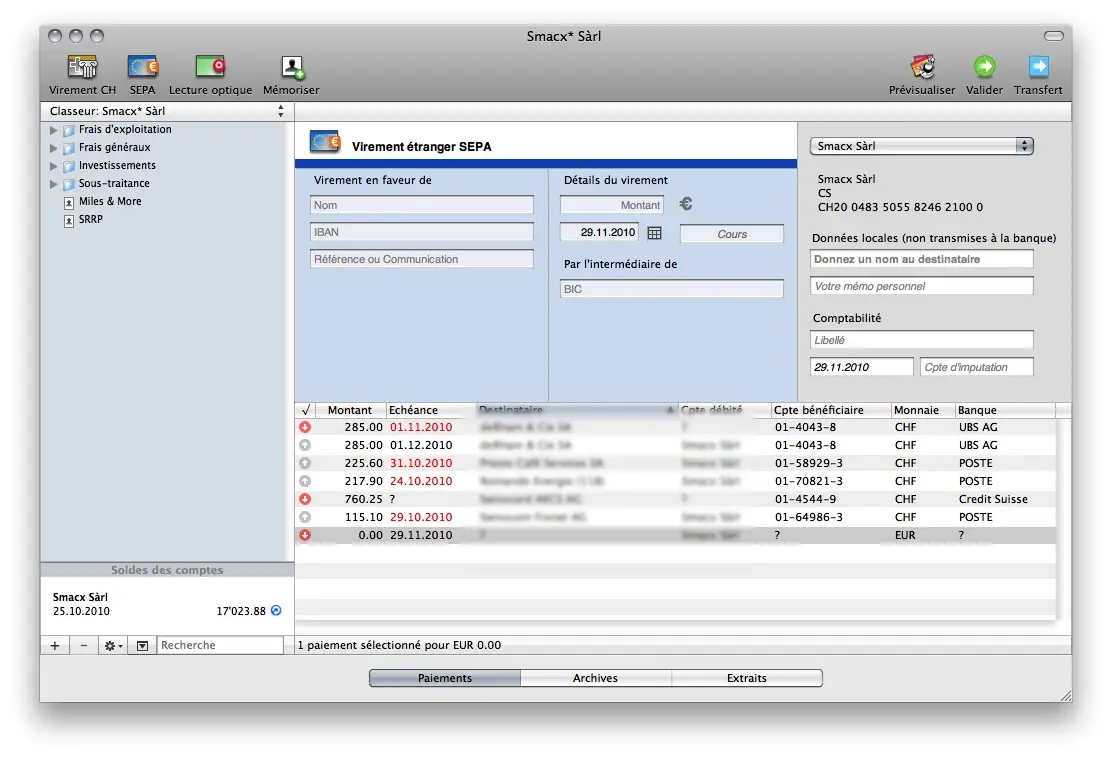Click the status icon of 01.12.2010 payment

[305, 445]
